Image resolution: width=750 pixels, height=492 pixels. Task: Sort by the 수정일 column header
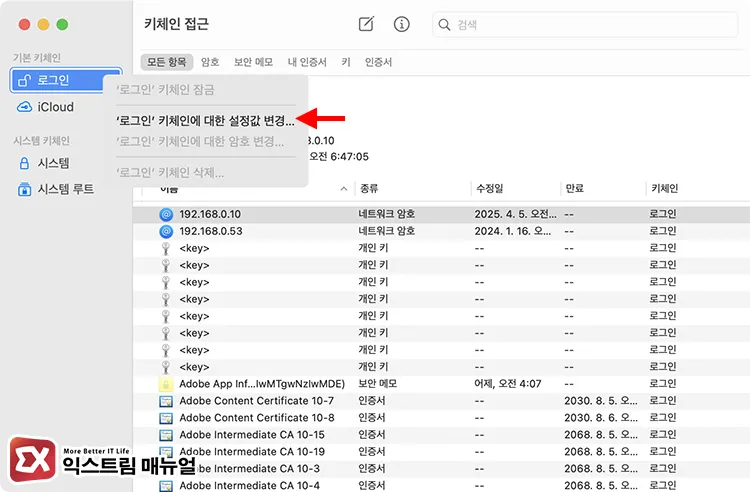coord(489,188)
